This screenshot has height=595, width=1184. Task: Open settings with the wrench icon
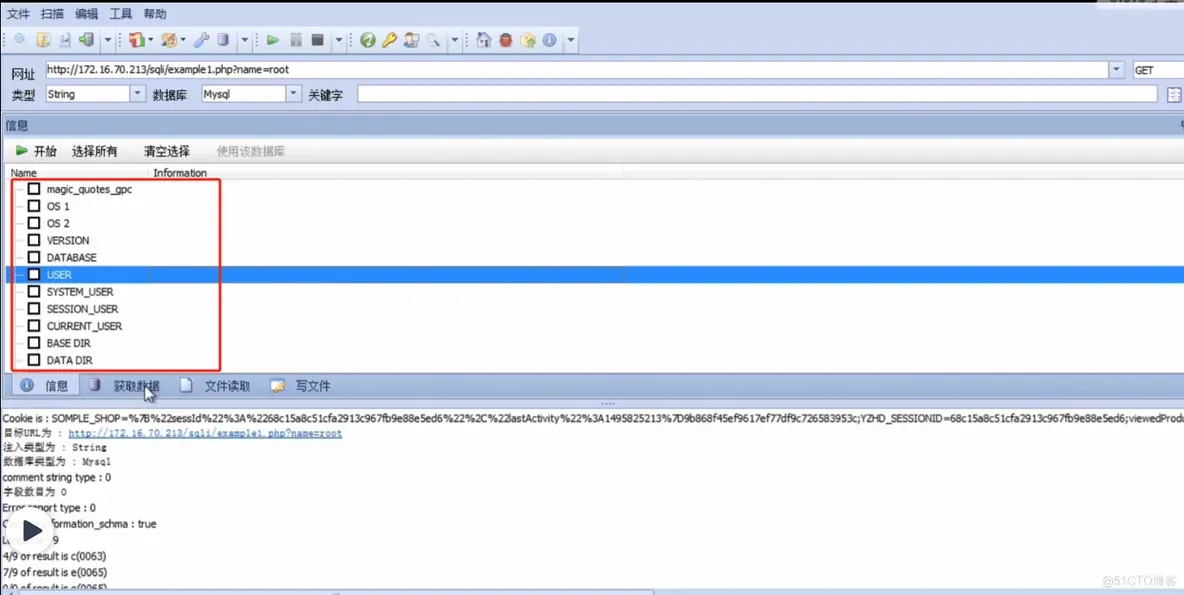point(201,40)
